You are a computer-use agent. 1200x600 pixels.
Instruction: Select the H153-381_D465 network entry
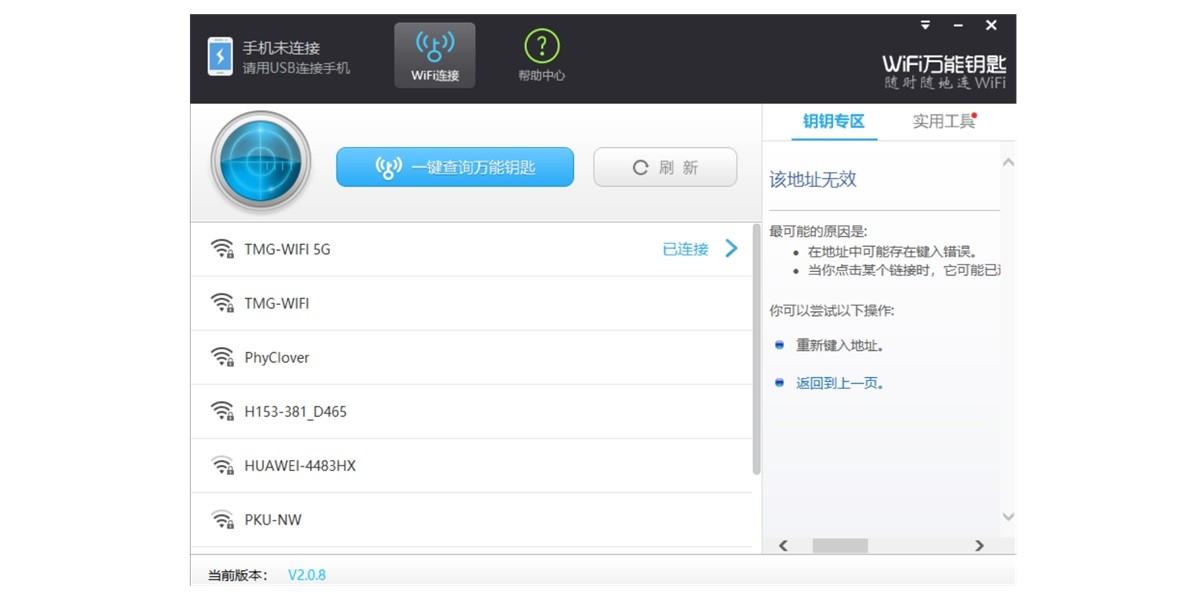295,411
